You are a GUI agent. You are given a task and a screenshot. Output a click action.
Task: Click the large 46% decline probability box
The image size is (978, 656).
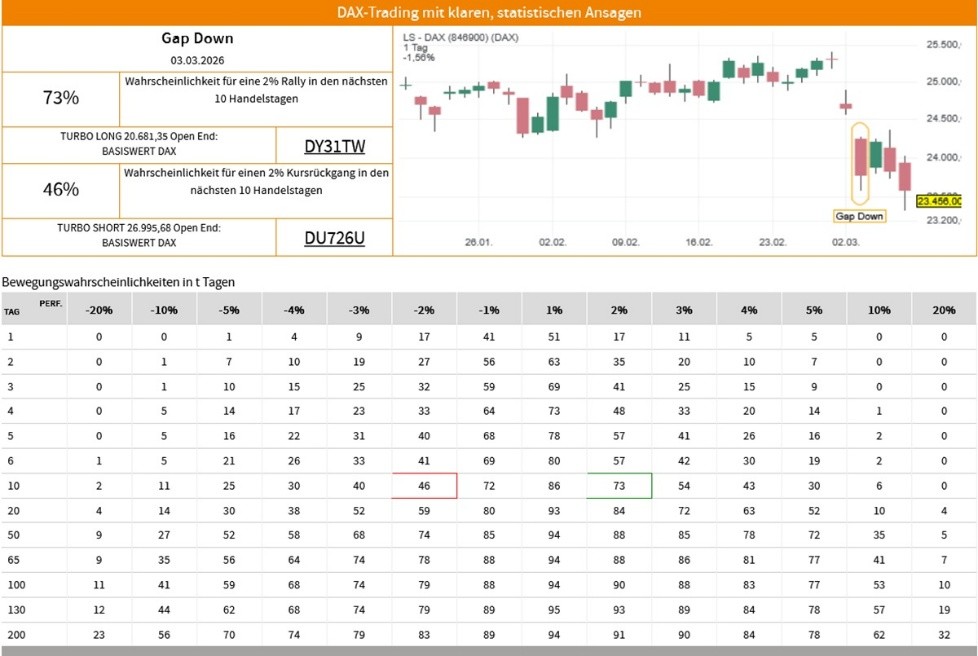[x=61, y=189]
